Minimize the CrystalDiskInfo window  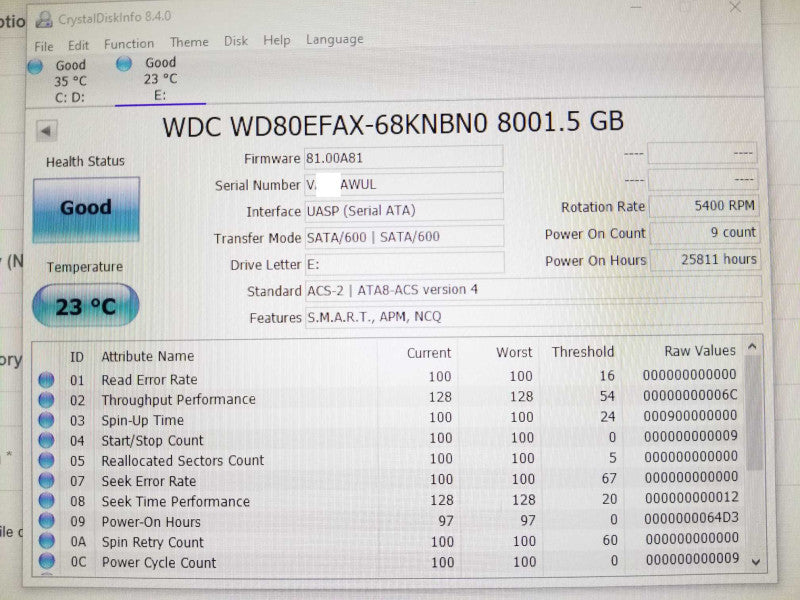[x=636, y=7]
